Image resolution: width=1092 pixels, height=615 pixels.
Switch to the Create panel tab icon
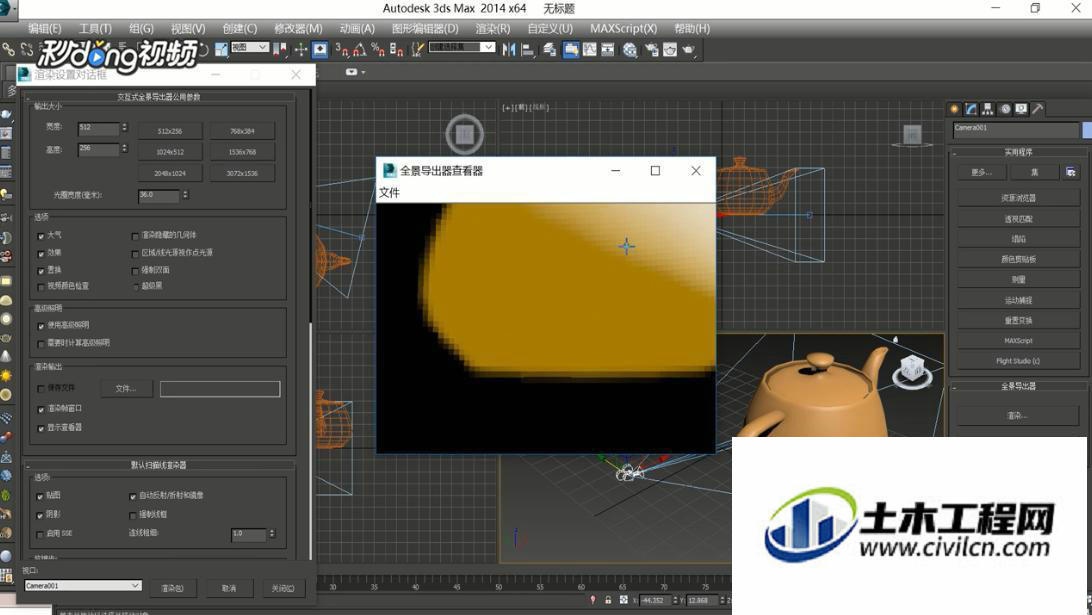(x=954, y=109)
